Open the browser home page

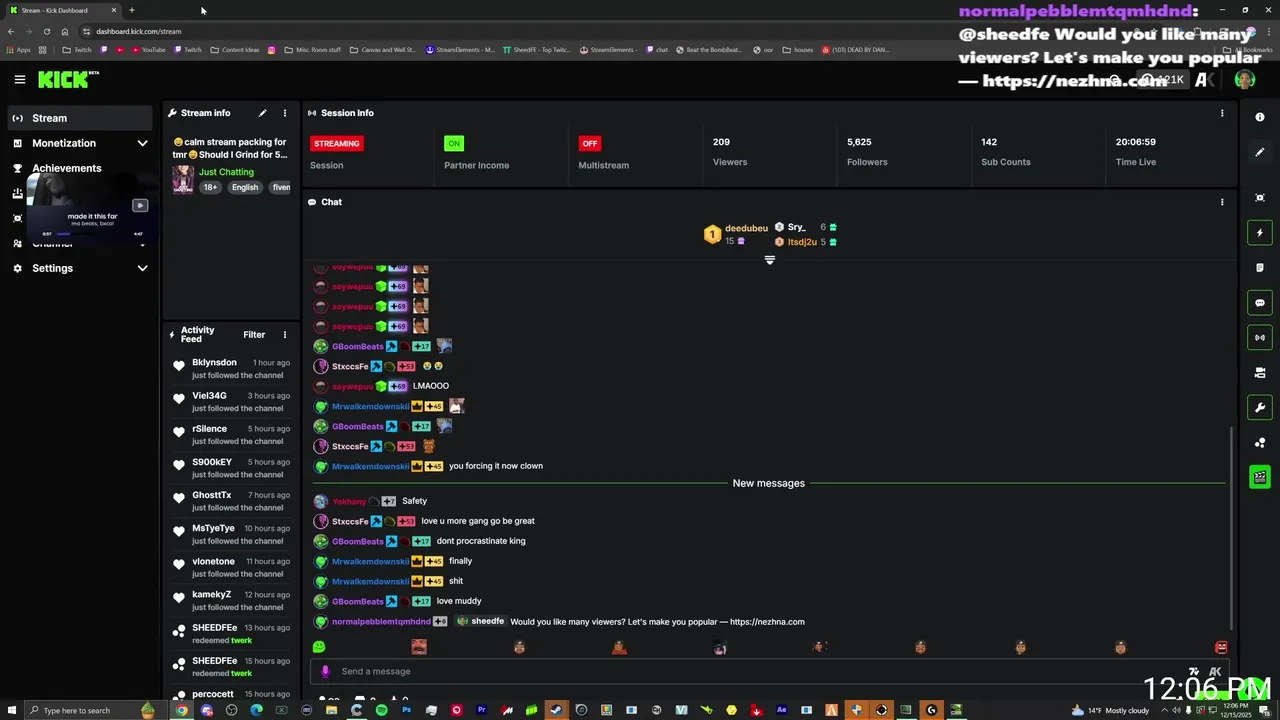click(x=65, y=31)
